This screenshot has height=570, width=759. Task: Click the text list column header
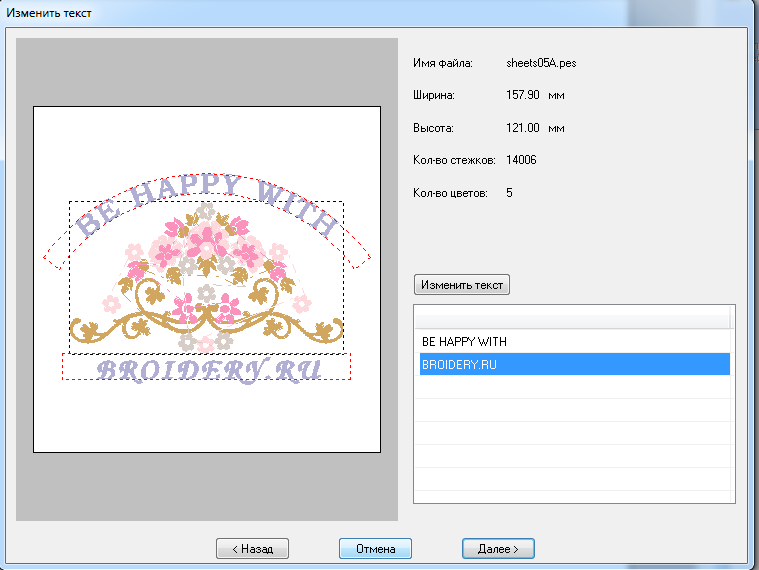(x=570, y=318)
